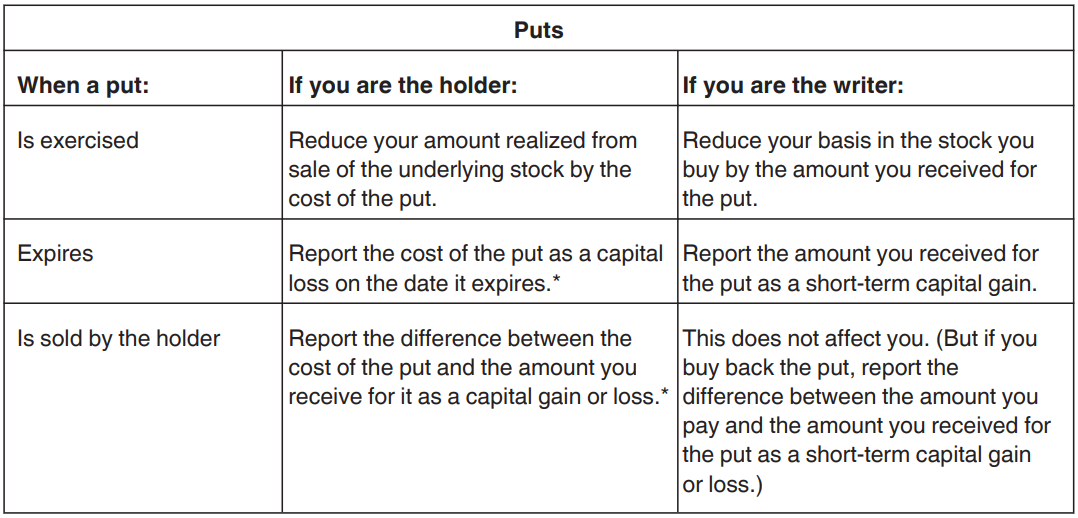
Task: Click the "buy back the put, report the" line
Action: [820, 368]
